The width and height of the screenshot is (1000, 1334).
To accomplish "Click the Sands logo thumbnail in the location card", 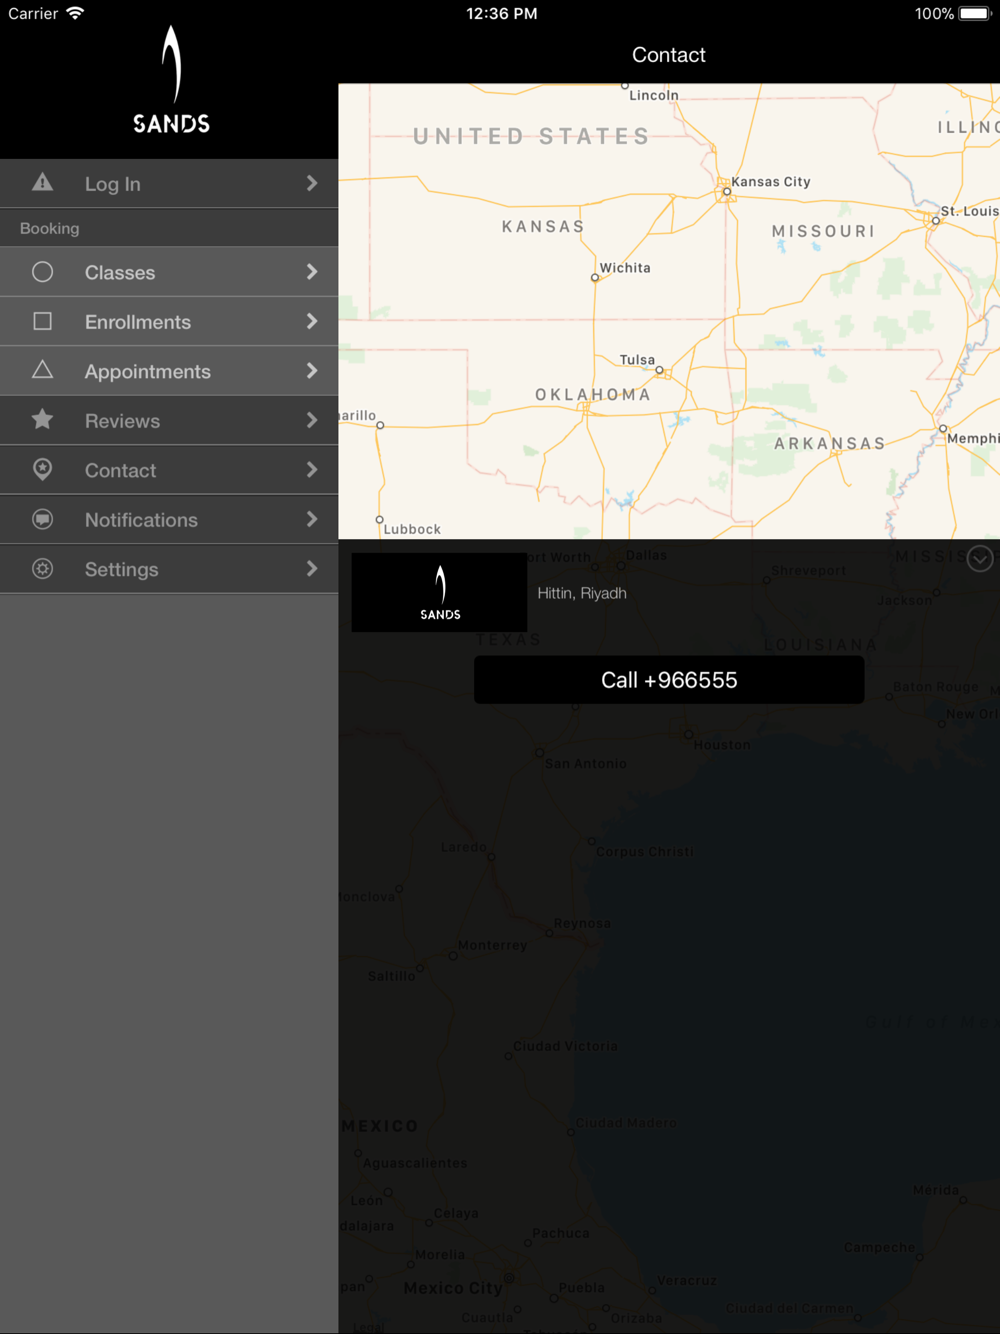I will click(439, 592).
